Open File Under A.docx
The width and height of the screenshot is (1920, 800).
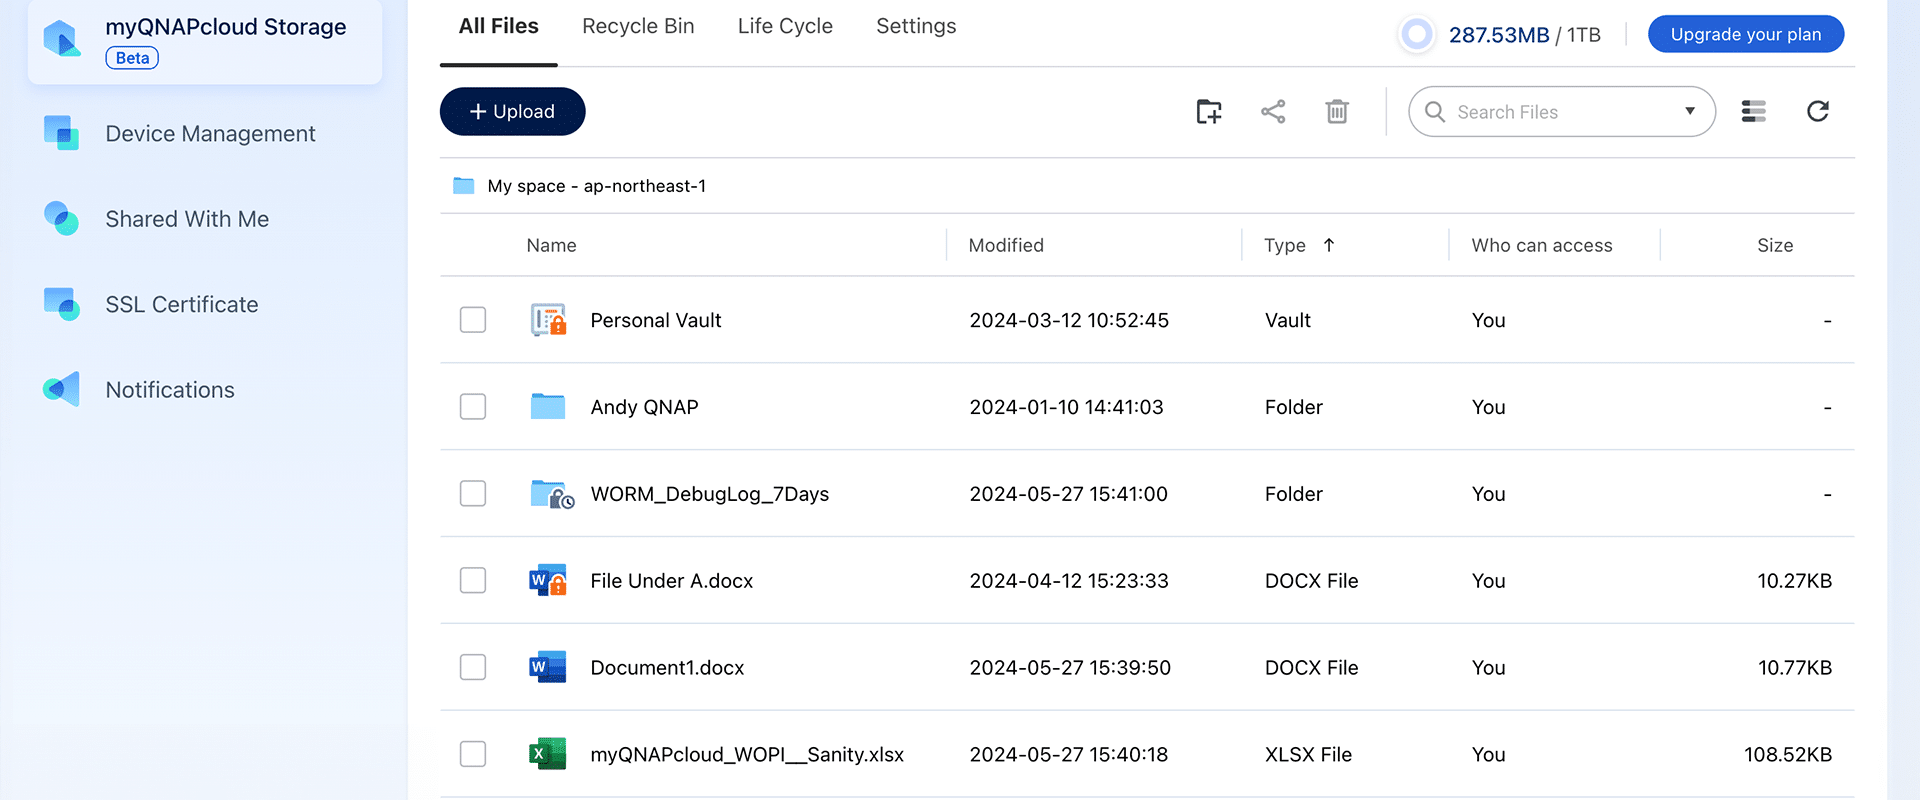[672, 581]
